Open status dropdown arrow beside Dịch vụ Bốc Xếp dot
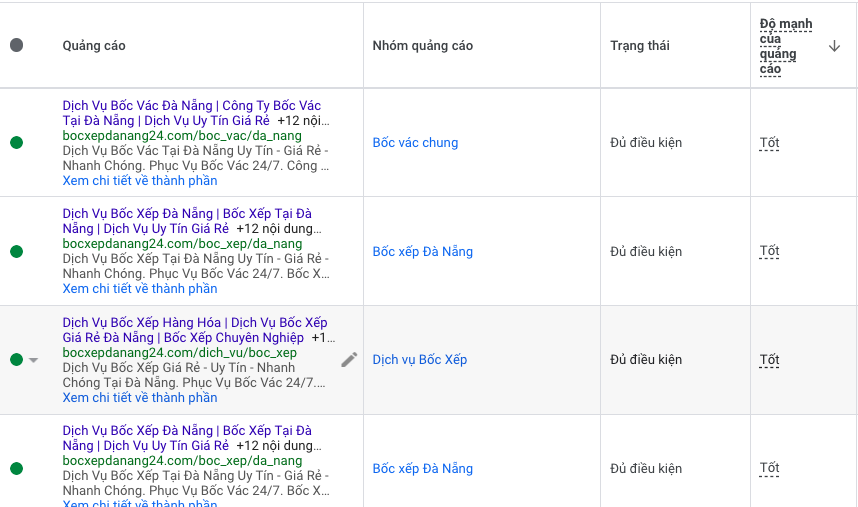The width and height of the screenshot is (858, 507). (33, 360)
